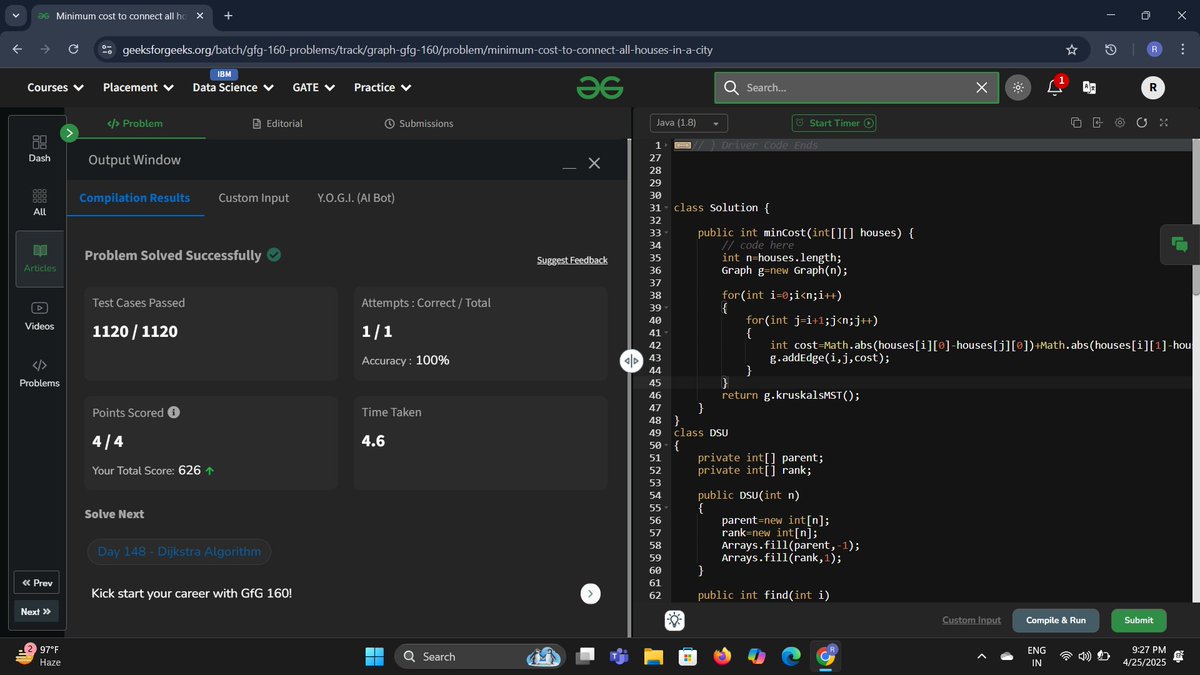Open Chrome history clock icon
The height and width of the screenshot is (675, 1200).
click(x=1110, y=49)
